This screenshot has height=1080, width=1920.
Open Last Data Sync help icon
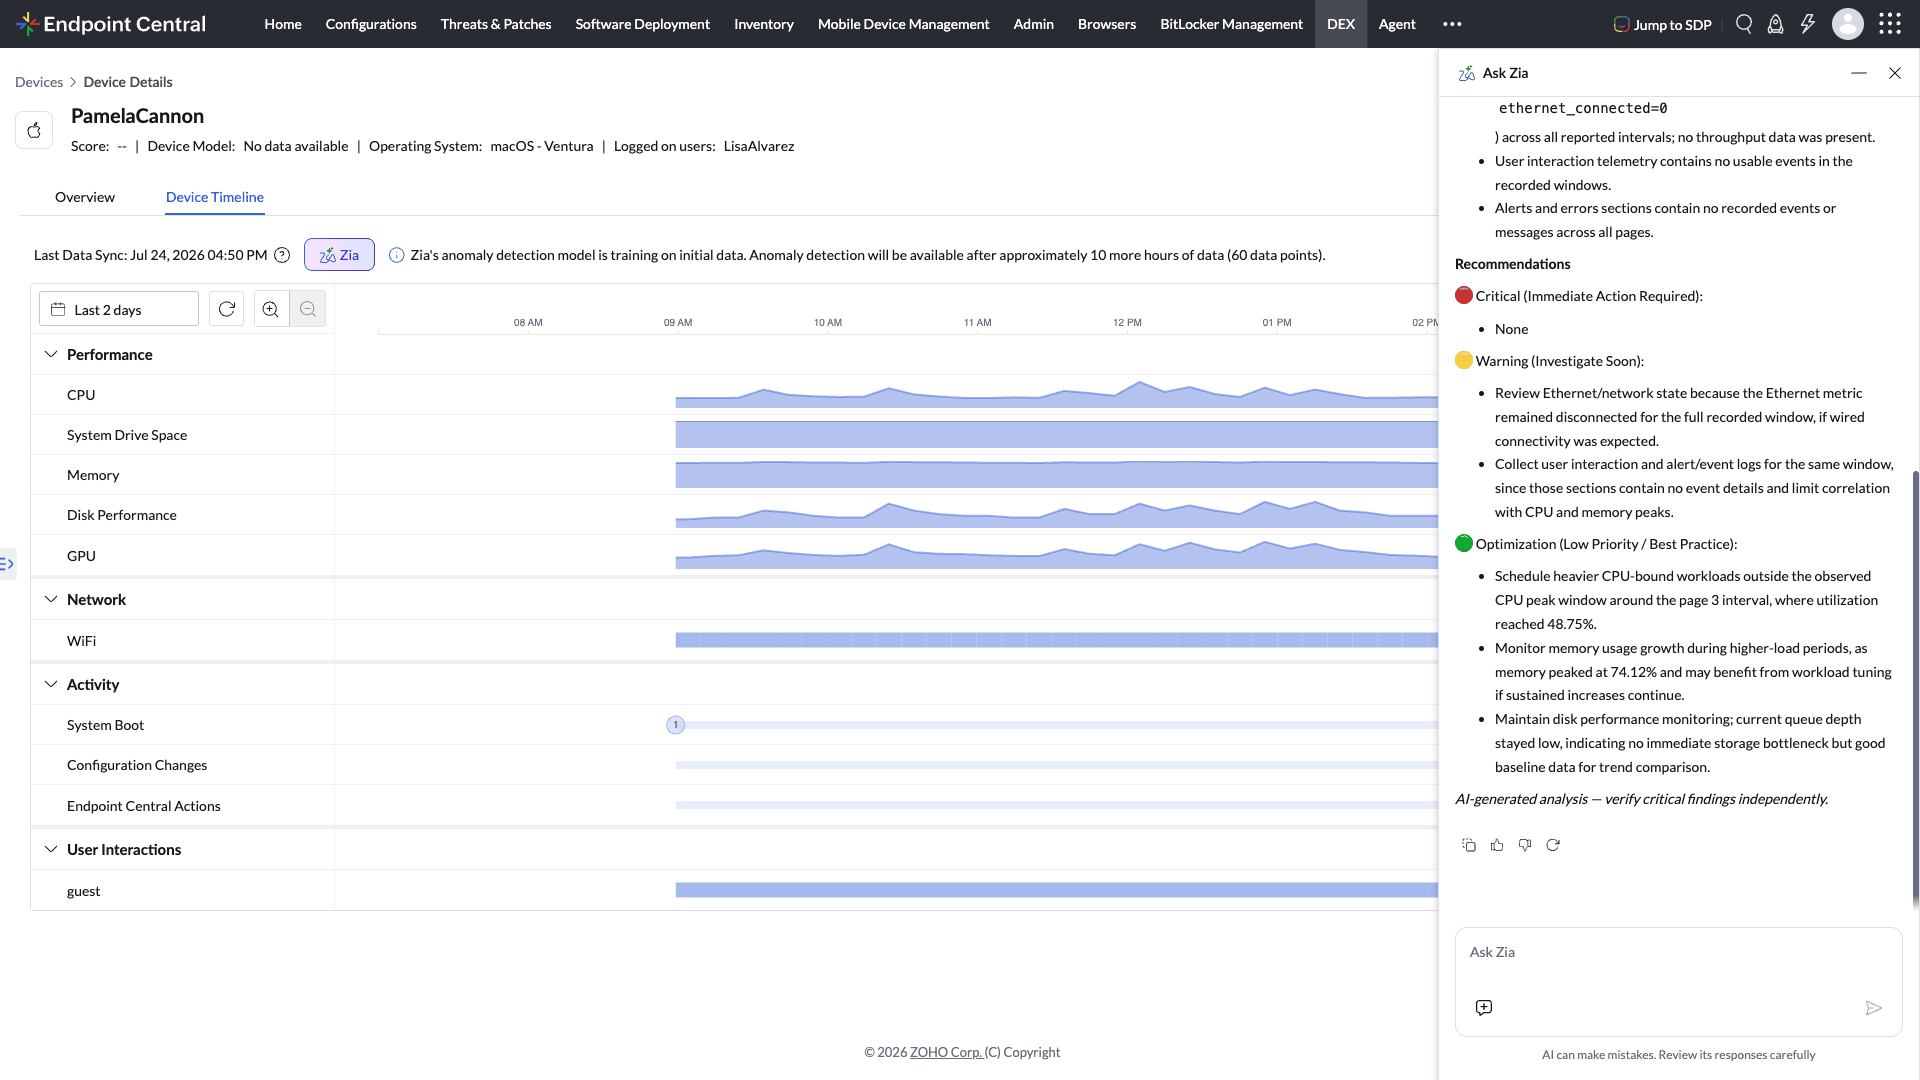tap(282, 255)
